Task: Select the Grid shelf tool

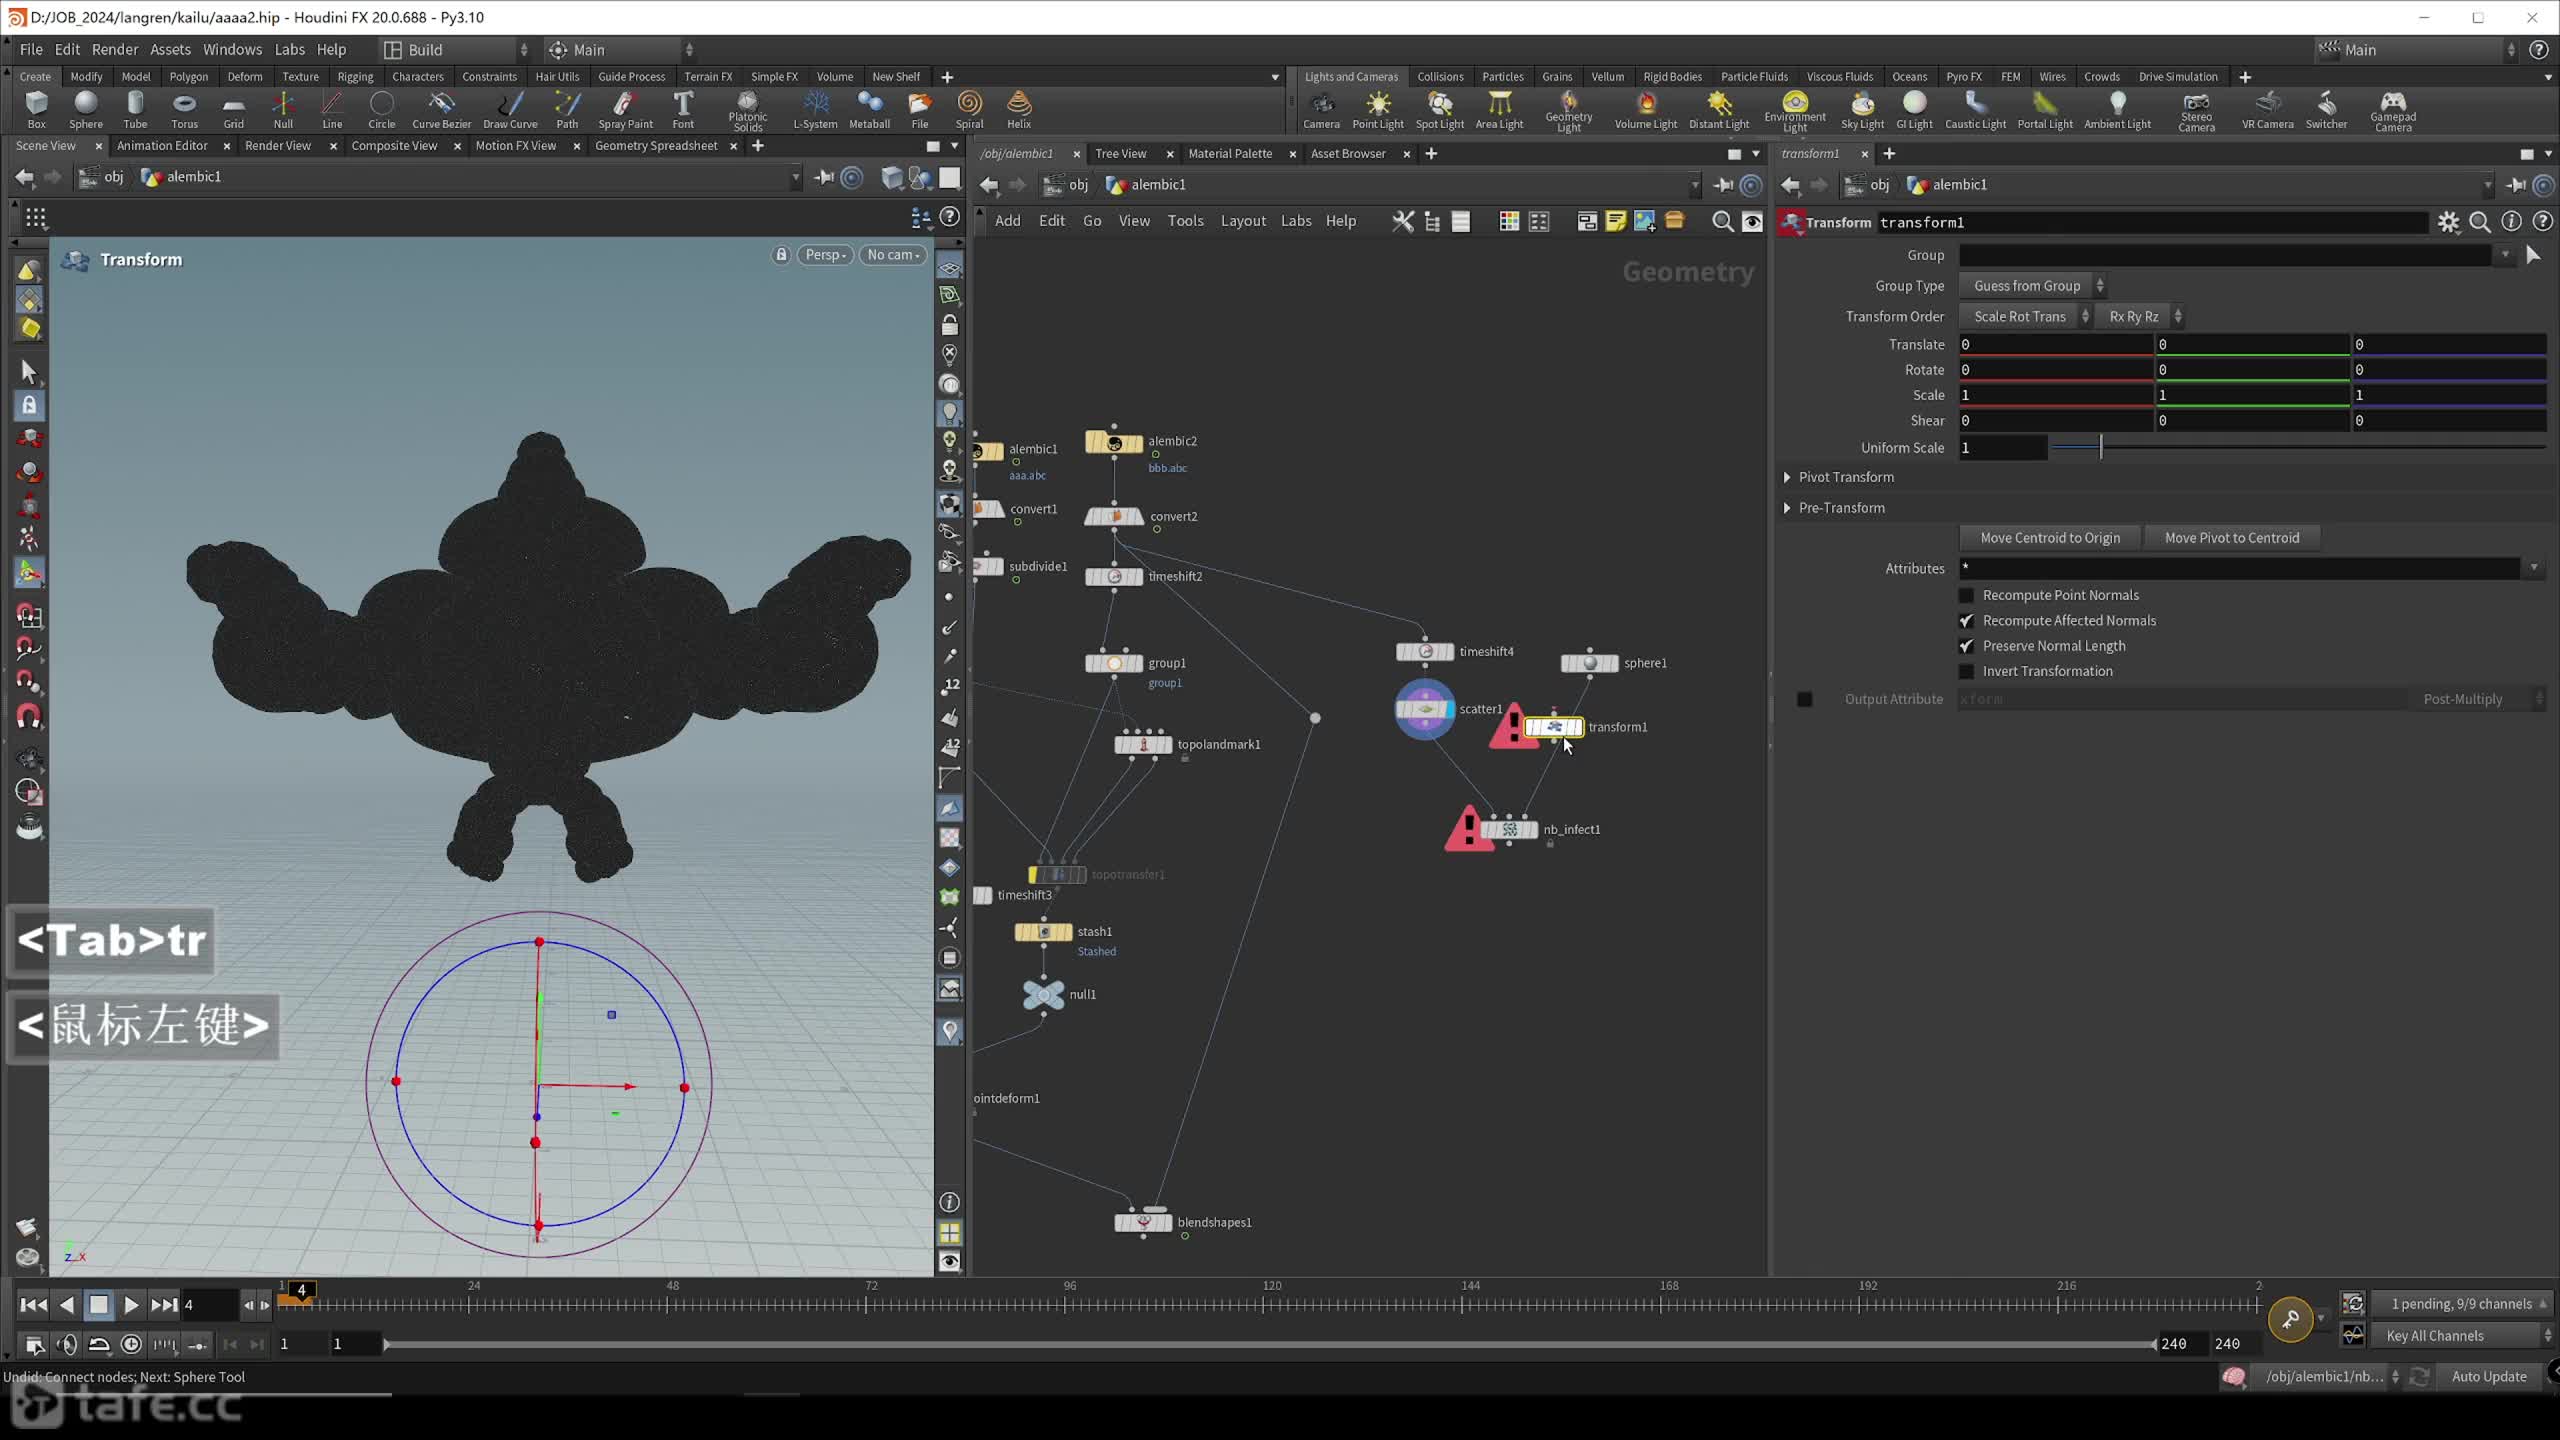Action: tap(233, 109)
